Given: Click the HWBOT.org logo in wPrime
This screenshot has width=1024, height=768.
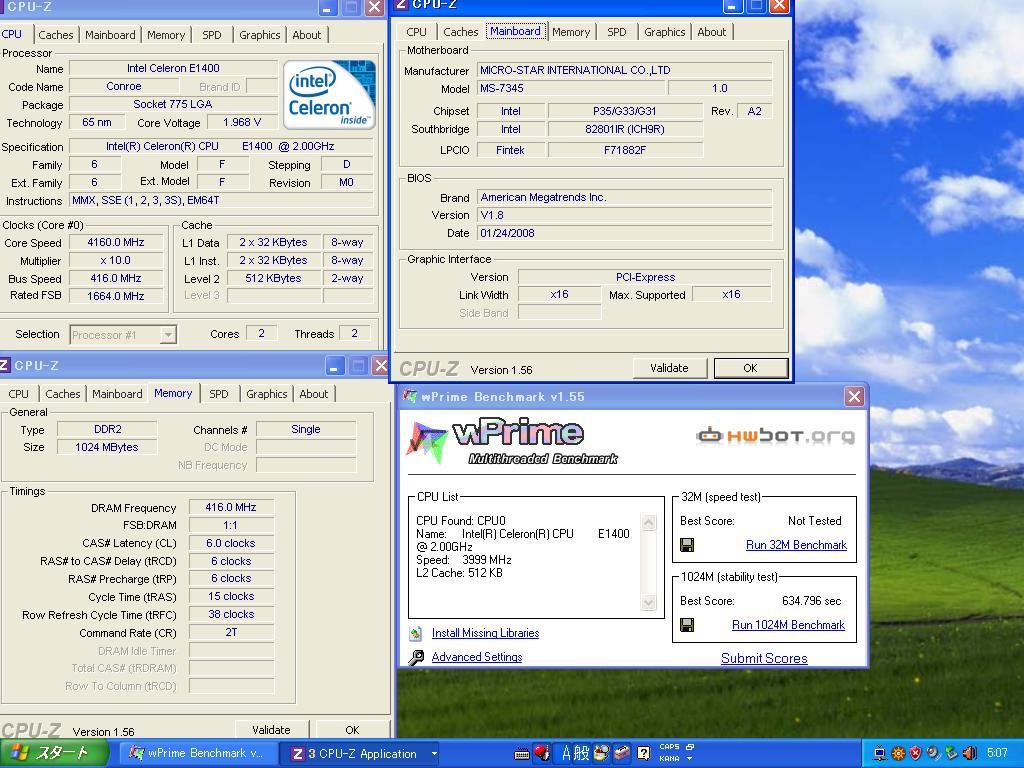Looking at the screenshot, I should (775, 436).
